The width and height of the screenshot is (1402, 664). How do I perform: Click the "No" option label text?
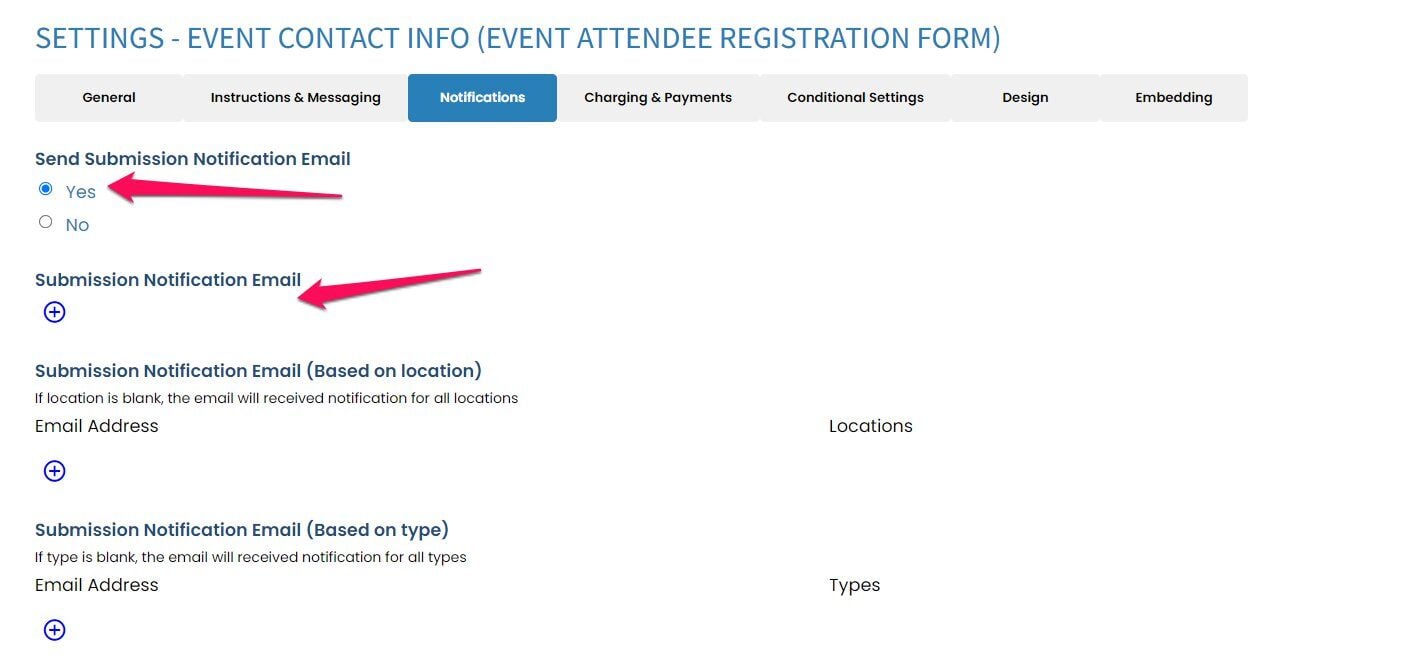pos(77,225)
